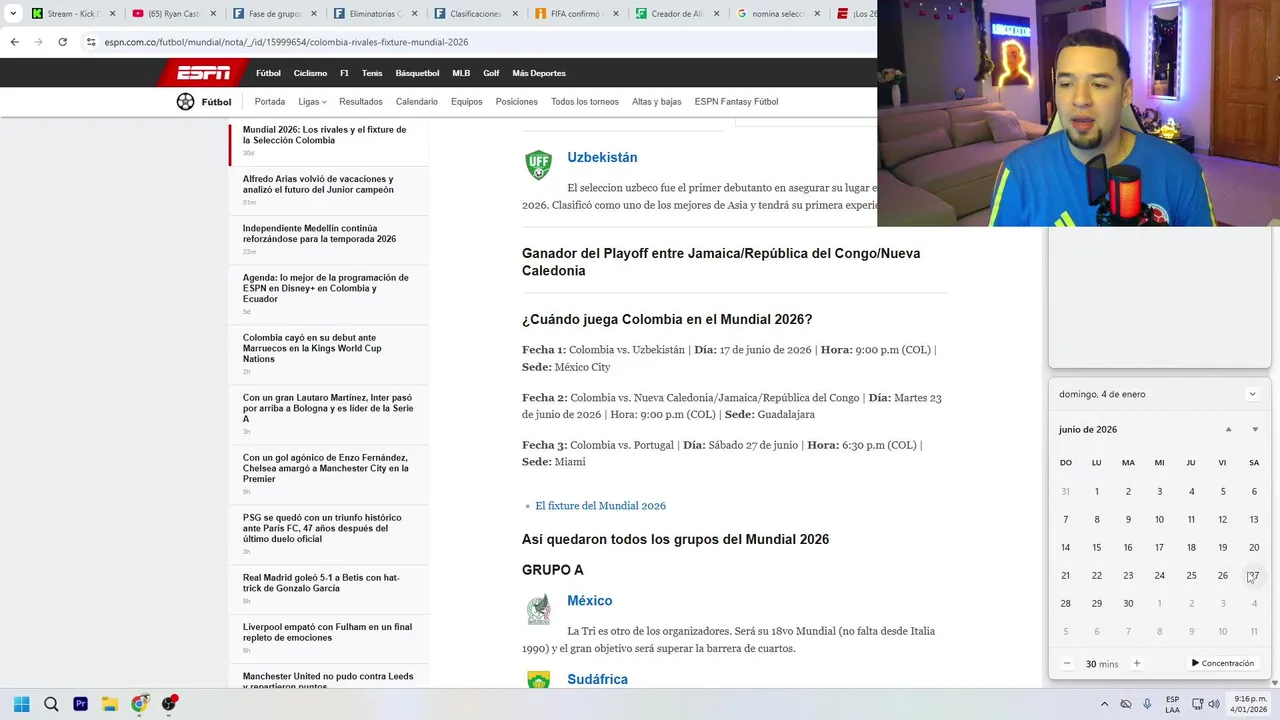Screen dimensions: 1280x720
Task: Open El fixture del Mundial 2026 link
Action: point(600,506)
